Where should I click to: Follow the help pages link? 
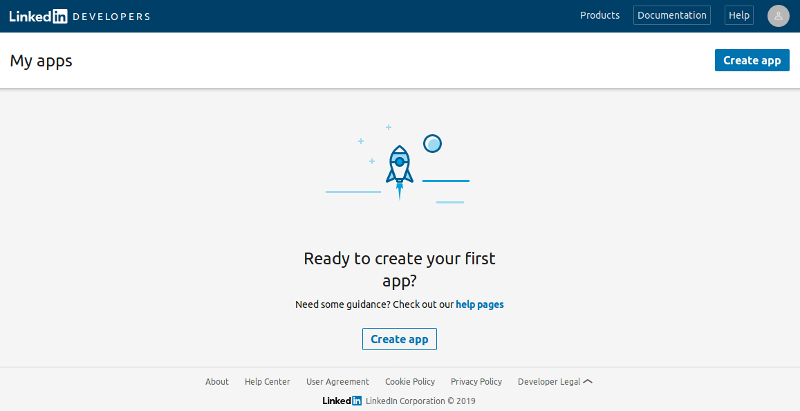(480, 304)
